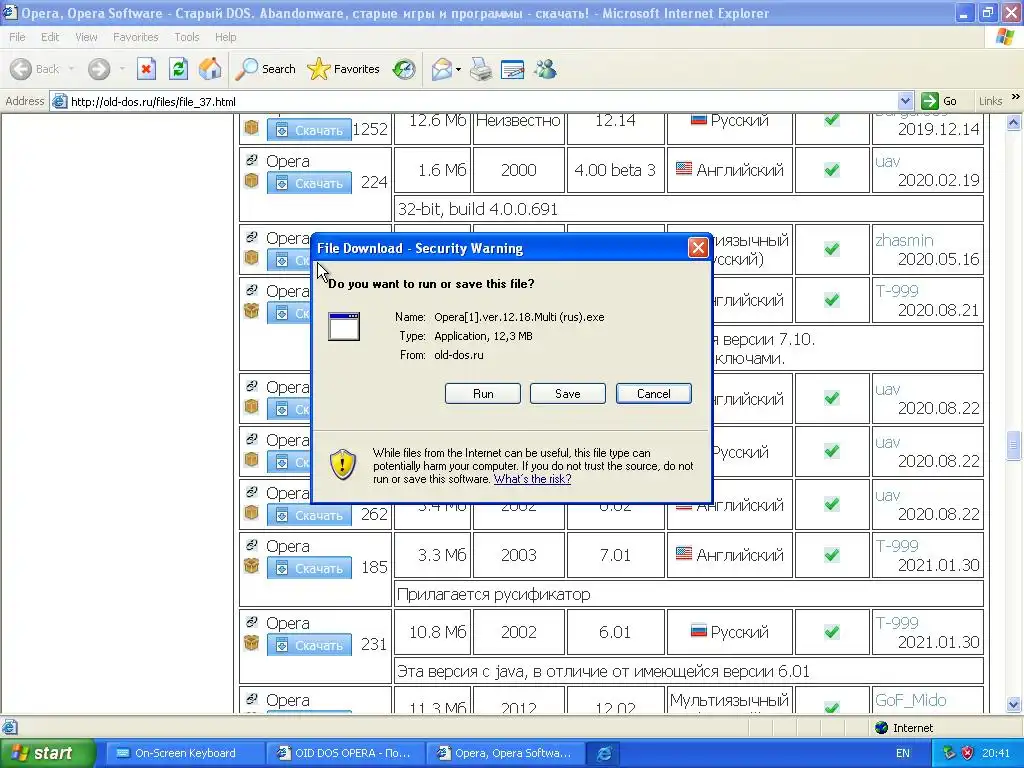Expand the Mail button dropdown arrow
Viewport: 1024px width, 768px height.
(x=458, y=69)
